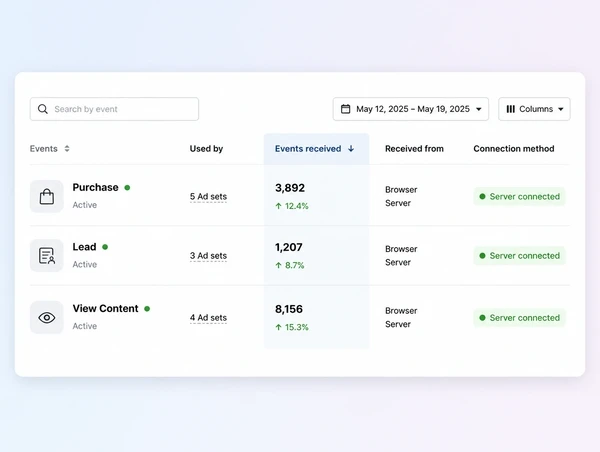Open the 4 Ad sets link
Viewport: 600px width, 452px height.
click(209, 318)
